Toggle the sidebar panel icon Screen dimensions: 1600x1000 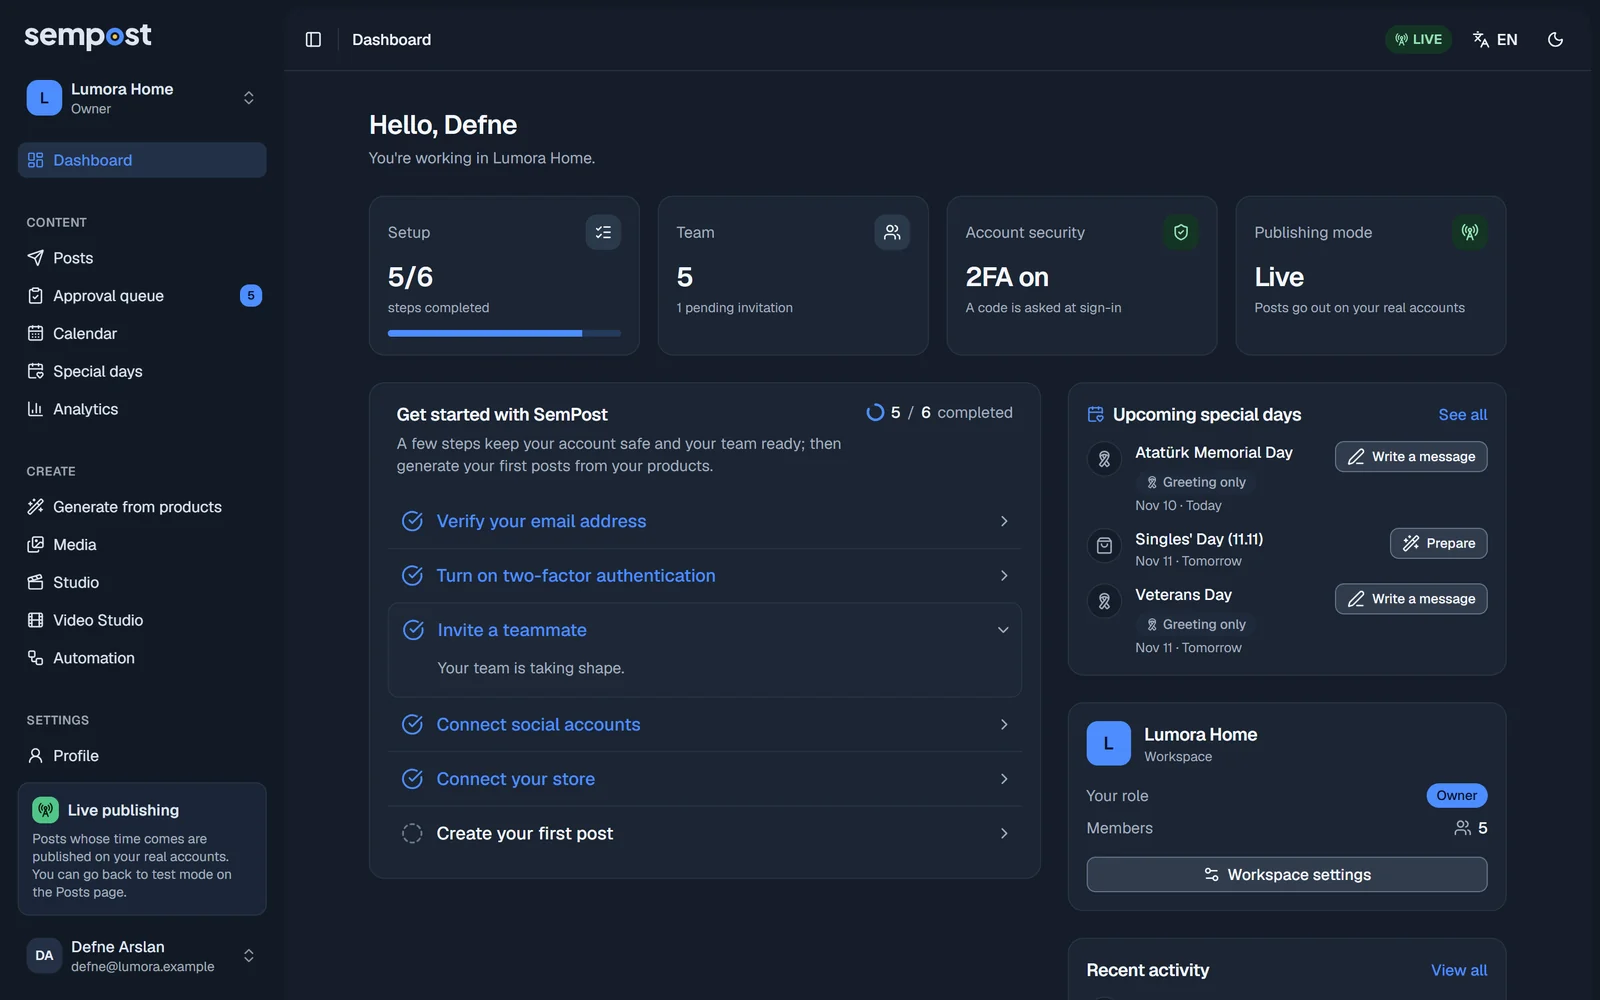(313, 39)
